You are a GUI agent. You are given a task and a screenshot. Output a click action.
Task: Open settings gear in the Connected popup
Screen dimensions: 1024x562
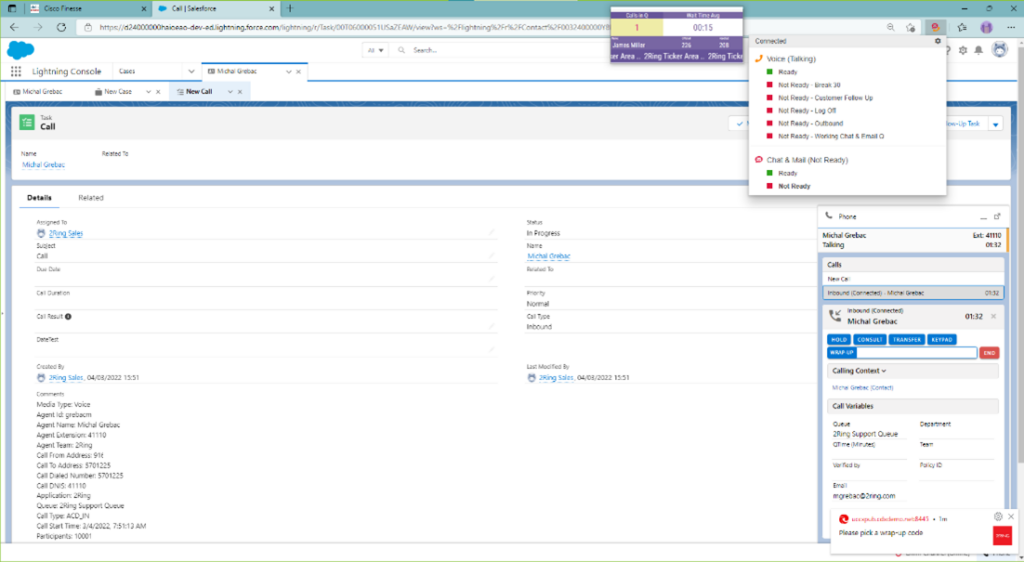[938, 41]
